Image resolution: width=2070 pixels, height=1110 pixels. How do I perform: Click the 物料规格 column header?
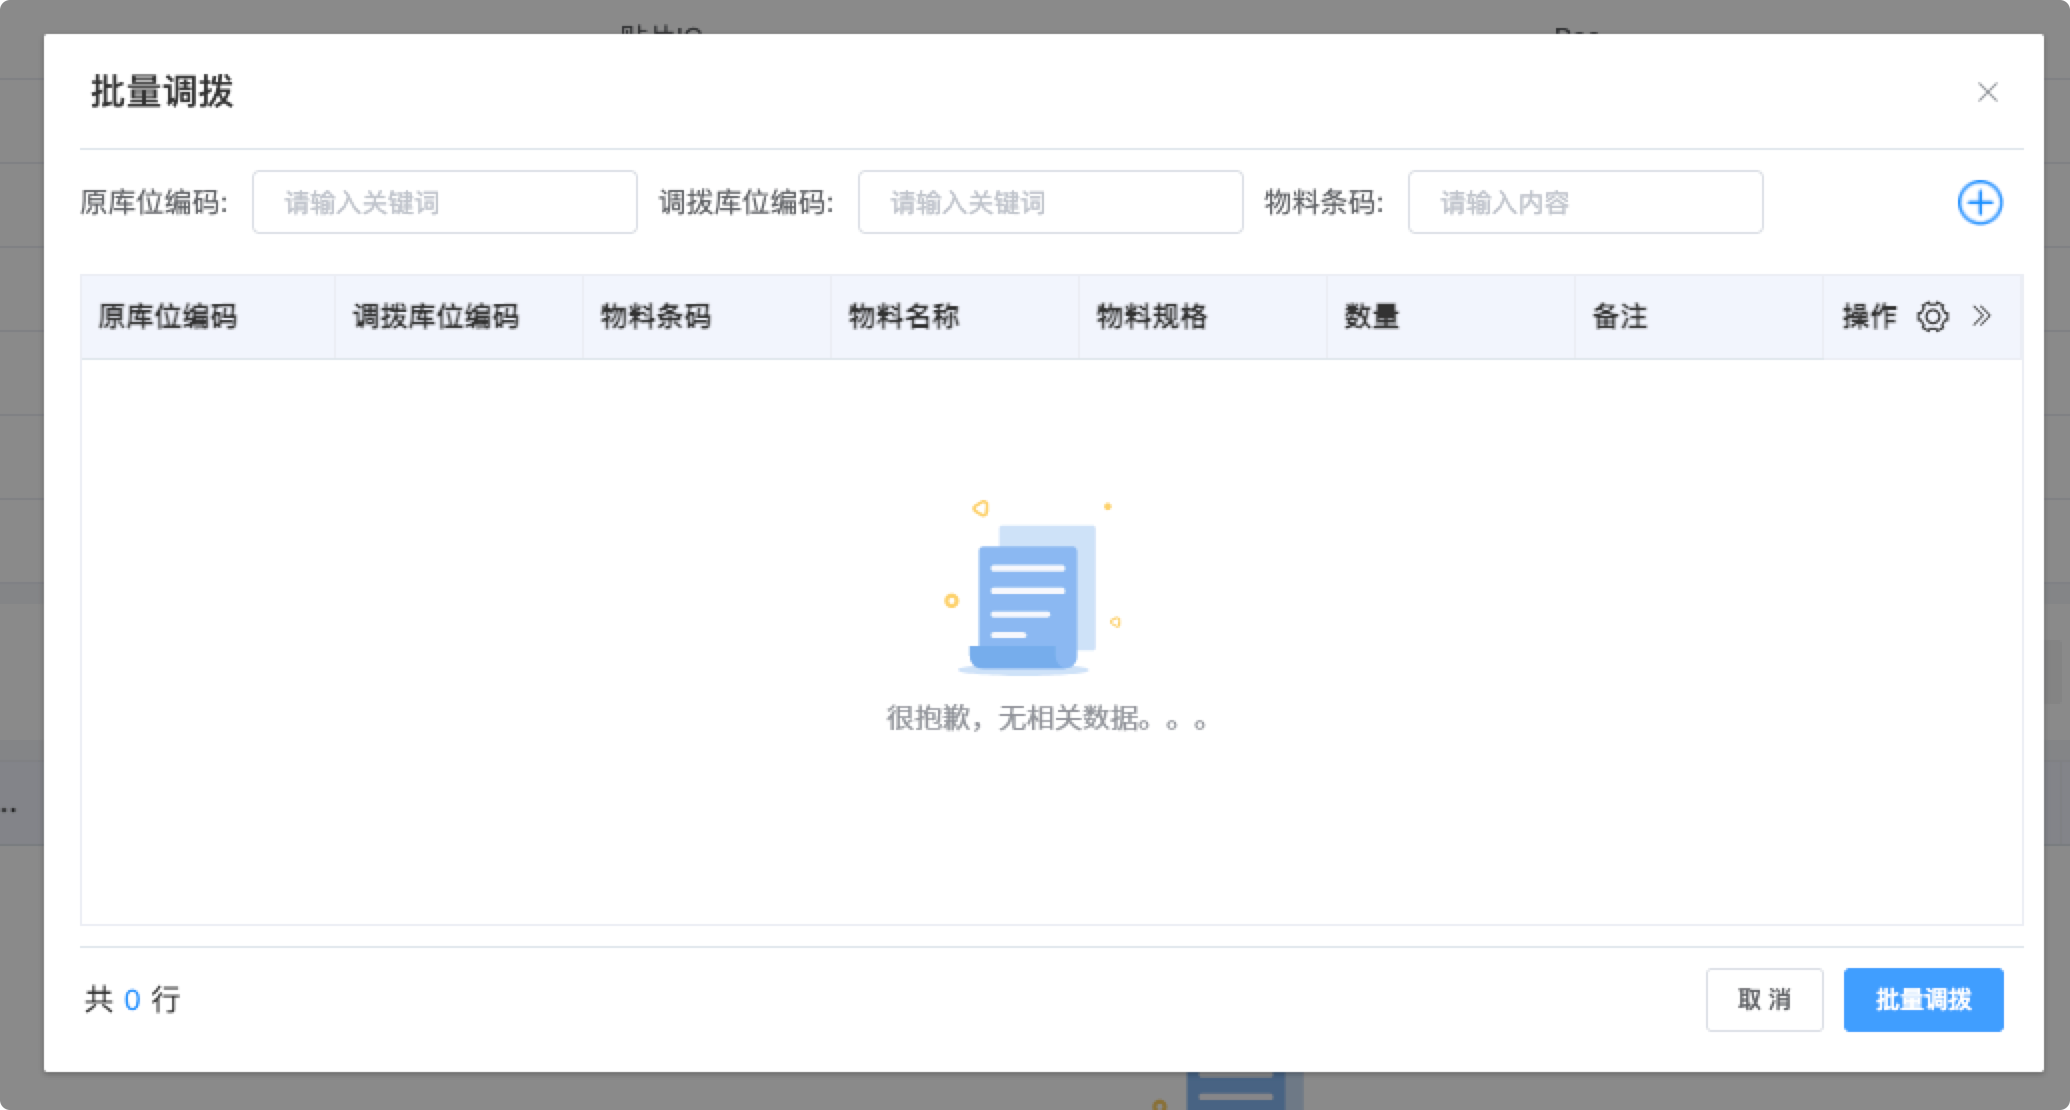tap(1152, 317)
